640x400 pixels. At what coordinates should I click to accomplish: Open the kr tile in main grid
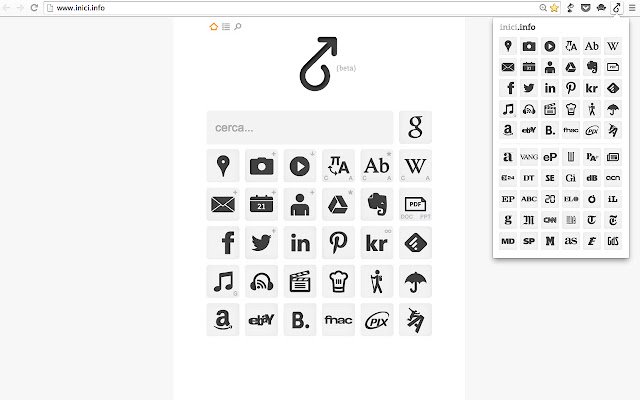[377, 242]
